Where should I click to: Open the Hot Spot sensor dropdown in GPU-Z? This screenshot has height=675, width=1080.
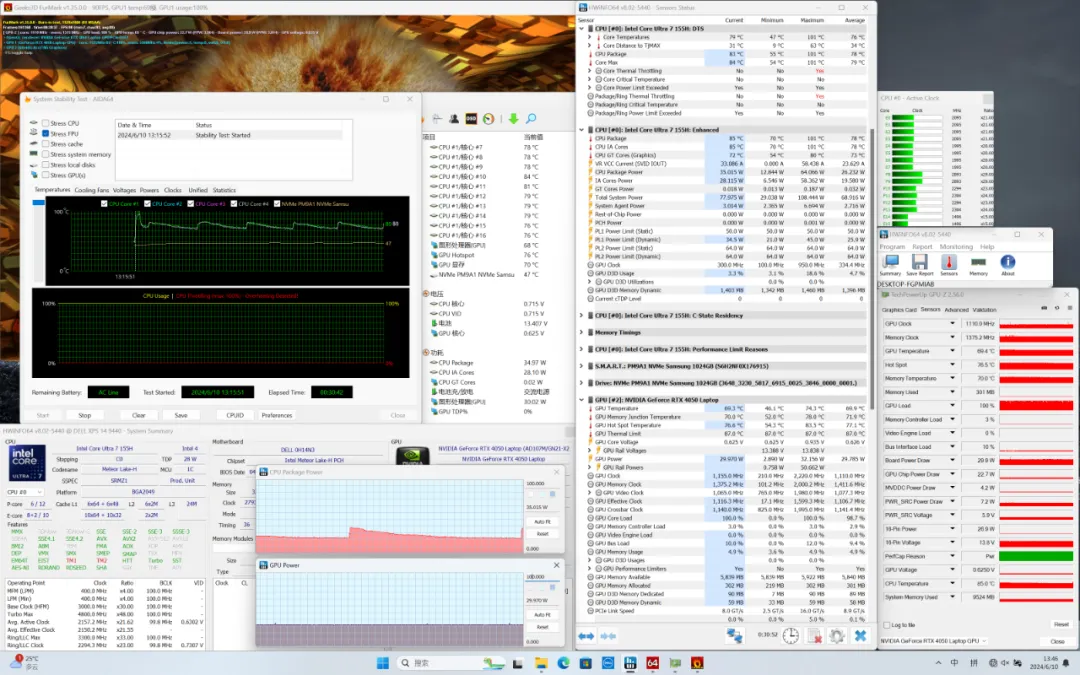[953, 365]
